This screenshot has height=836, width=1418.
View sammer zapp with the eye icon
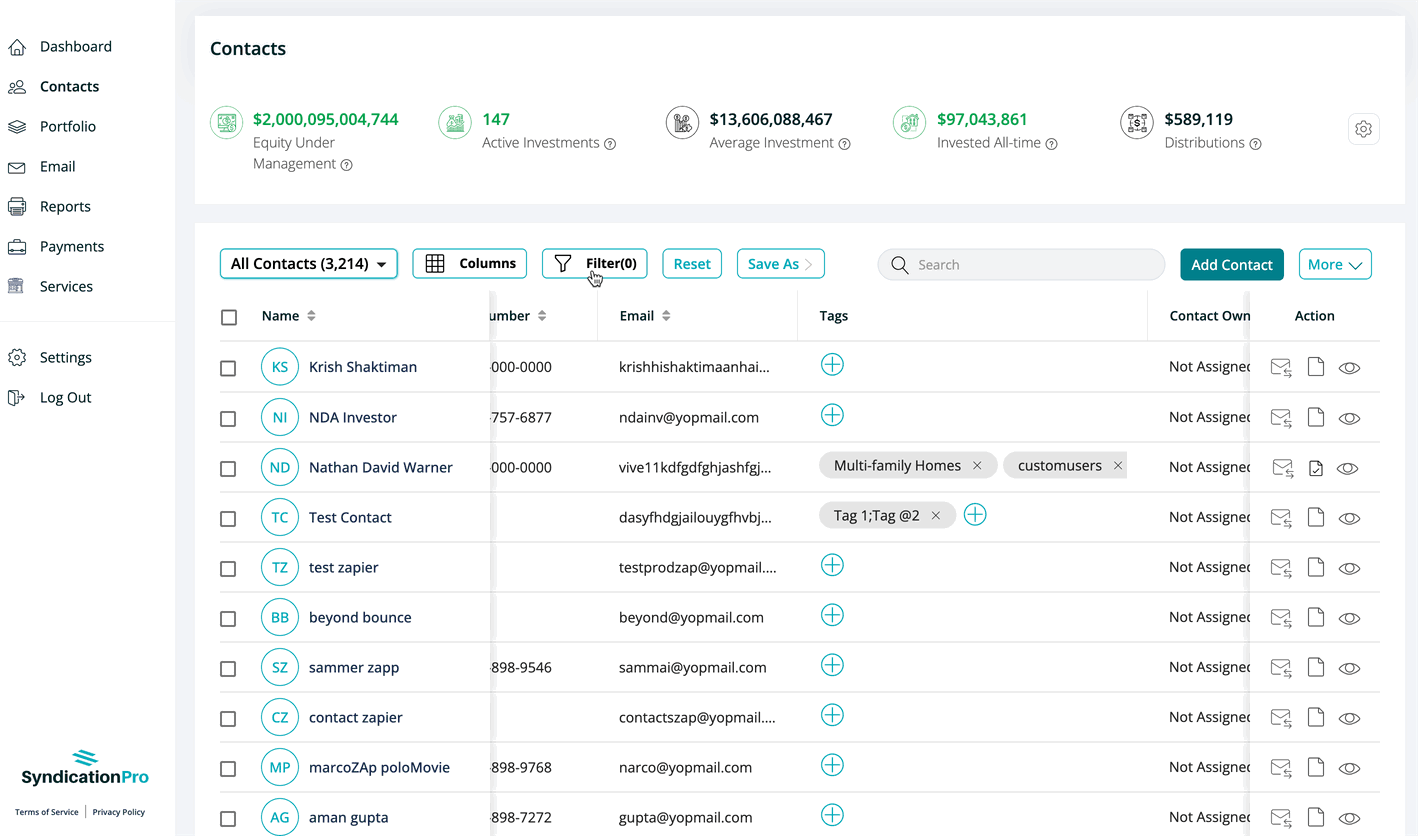1349,668
